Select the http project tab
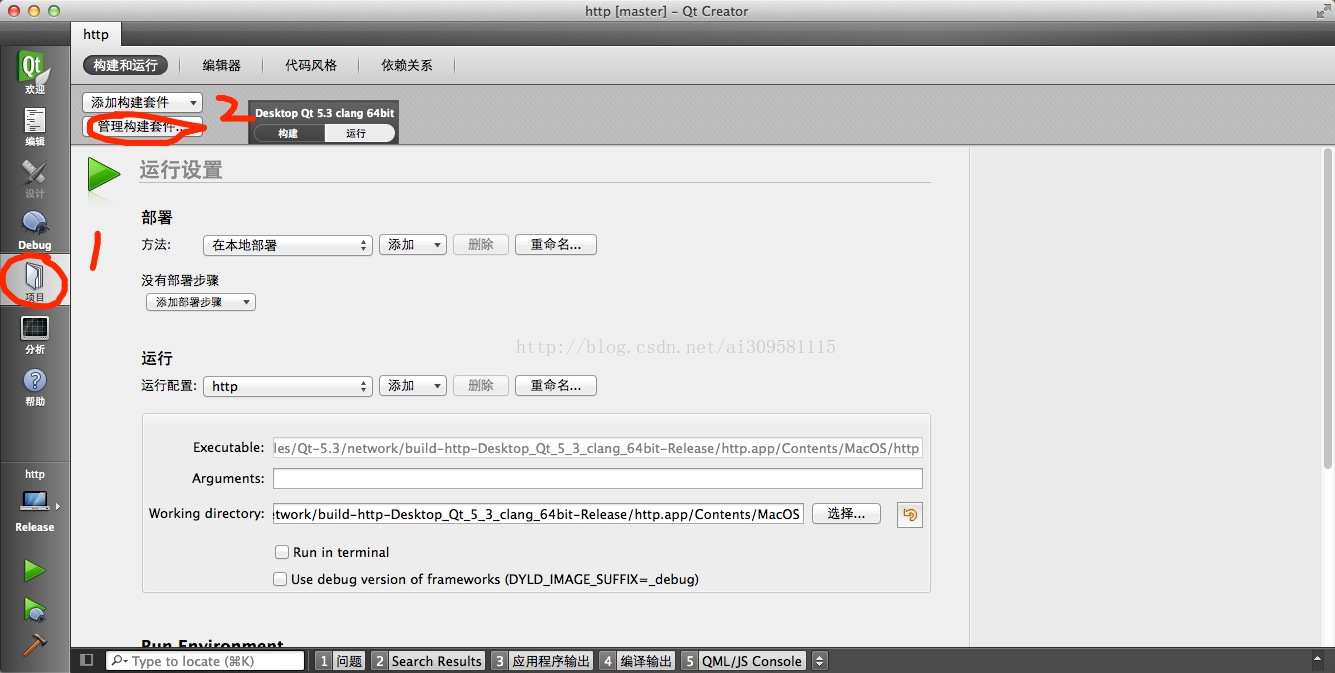The height and width of the screenshot is (673, 1335). [x=96, y=34]
